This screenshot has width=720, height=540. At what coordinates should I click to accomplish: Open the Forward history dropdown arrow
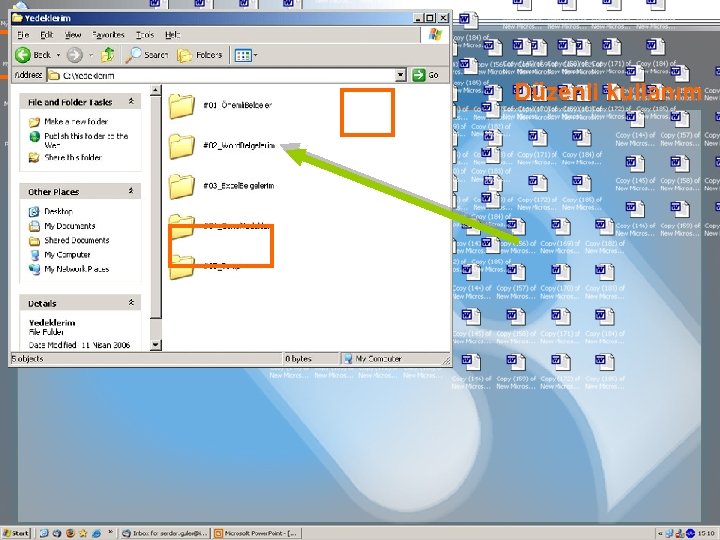point(91,55)
